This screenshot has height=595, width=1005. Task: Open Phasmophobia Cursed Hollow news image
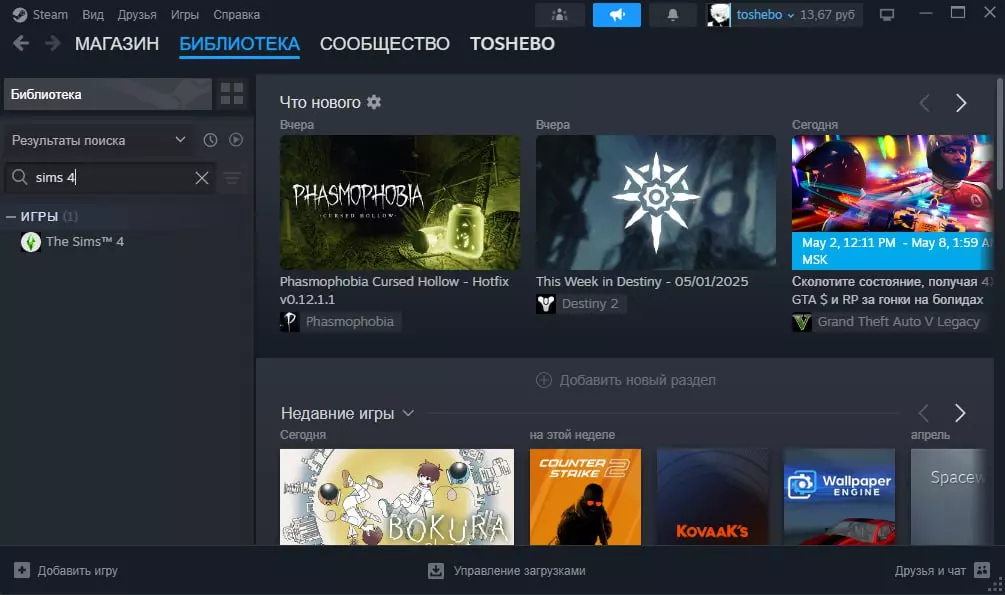(400, 202)
